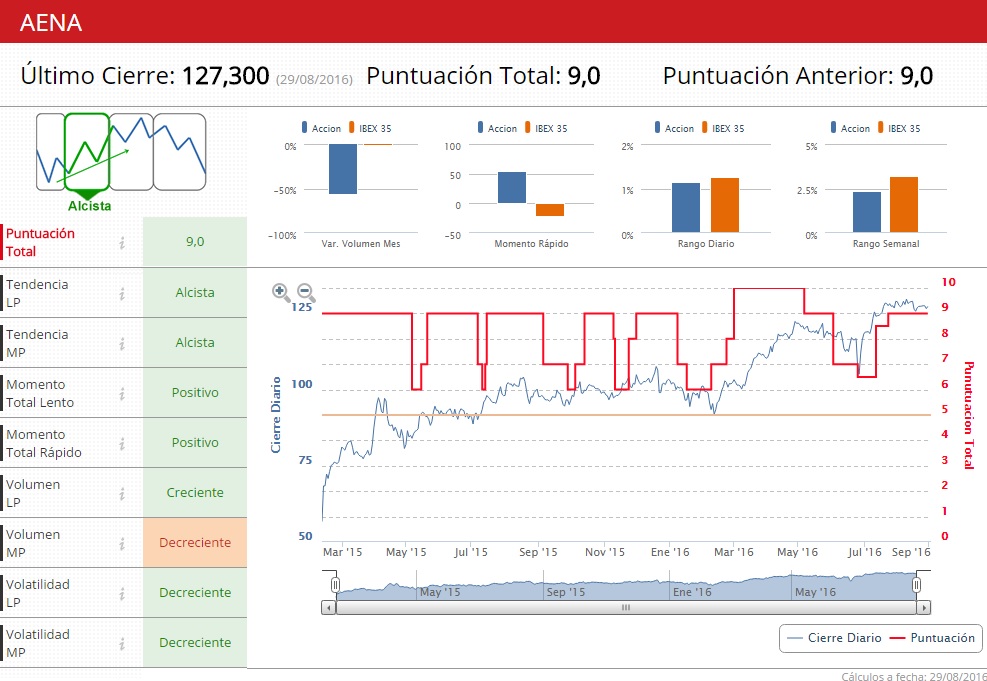Click the orange IBEX 35 bar in Momento Rápido
Screen dimensions: 987x681
[550, 210]
